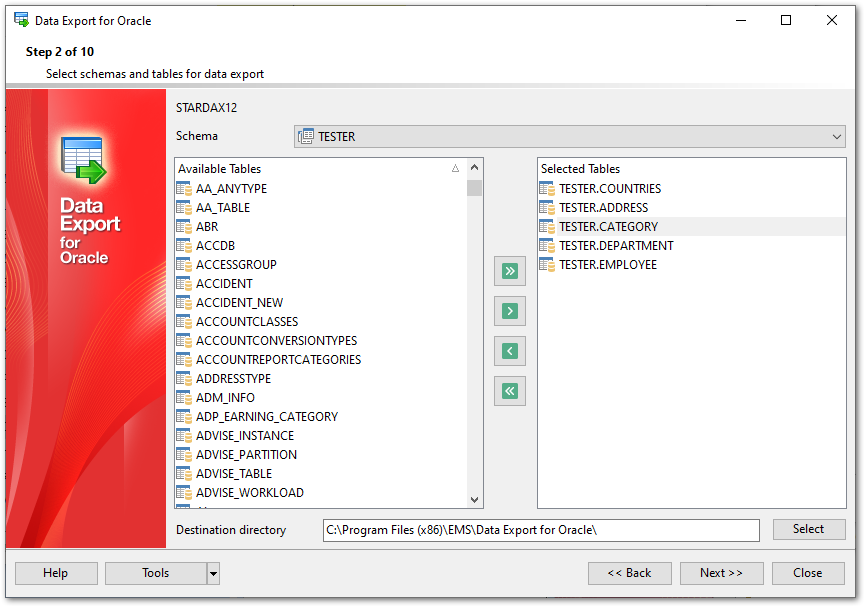Select TESTER.DEPARTMENT in selected tables
The image size is (865, 607).
pos(616,246)
